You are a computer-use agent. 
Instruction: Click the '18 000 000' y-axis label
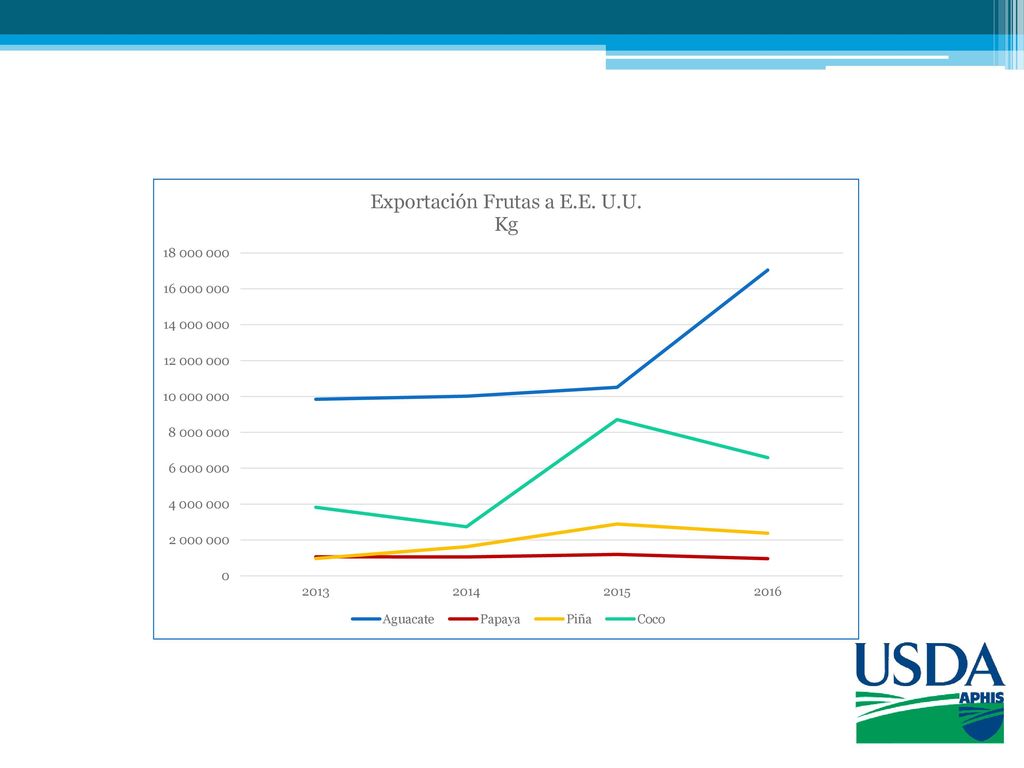196,253
